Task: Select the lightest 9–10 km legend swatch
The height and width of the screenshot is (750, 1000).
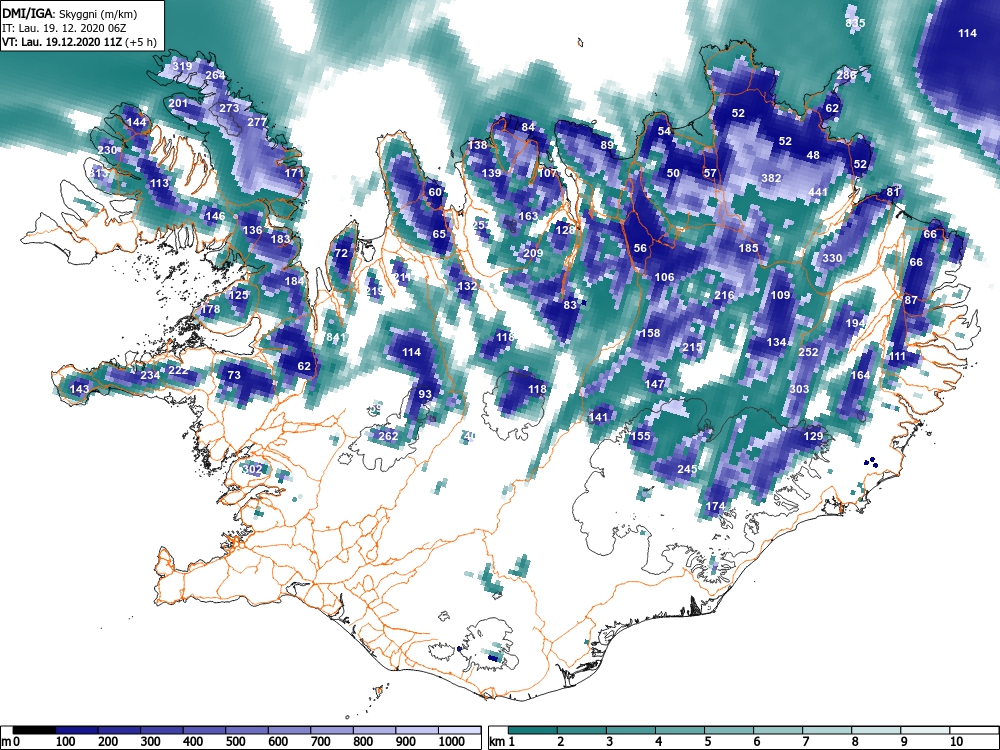Action: (925, 730)
